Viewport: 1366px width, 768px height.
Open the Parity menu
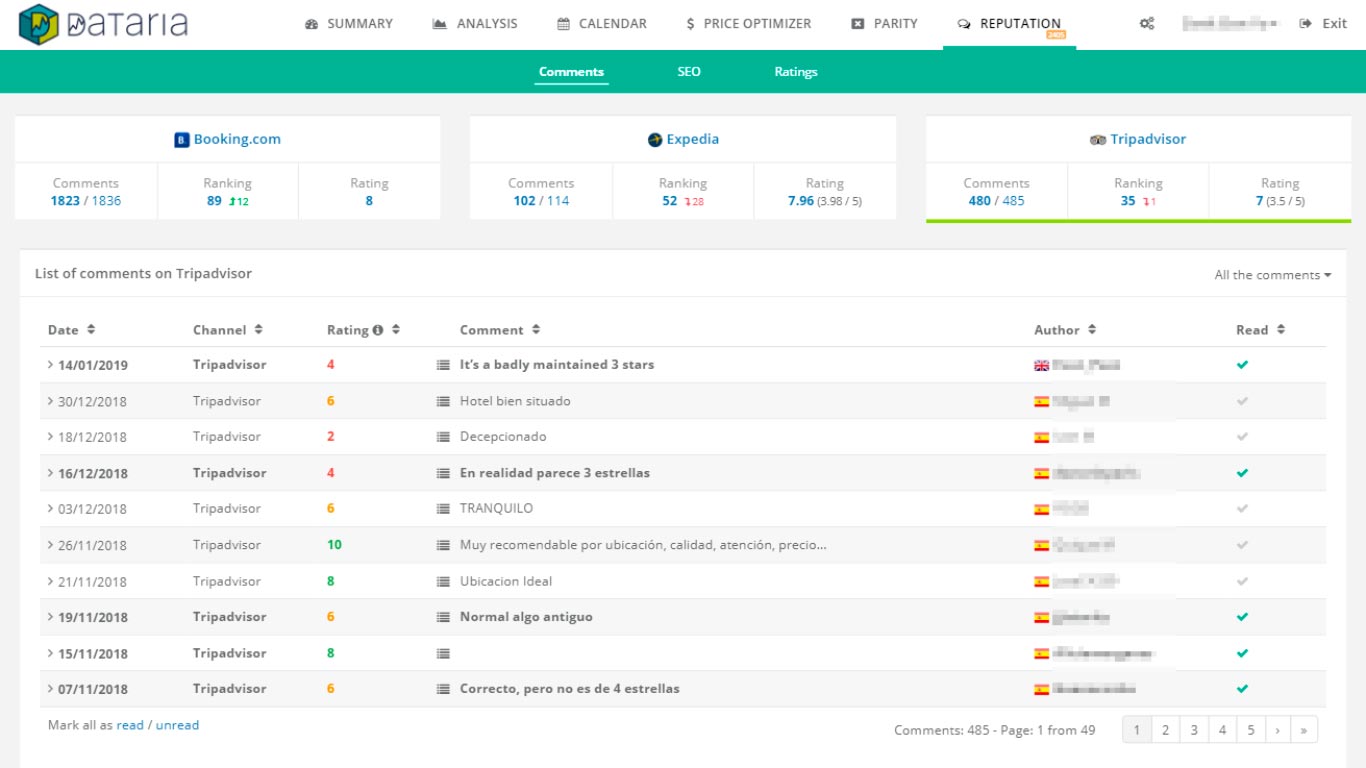(884, 24)
